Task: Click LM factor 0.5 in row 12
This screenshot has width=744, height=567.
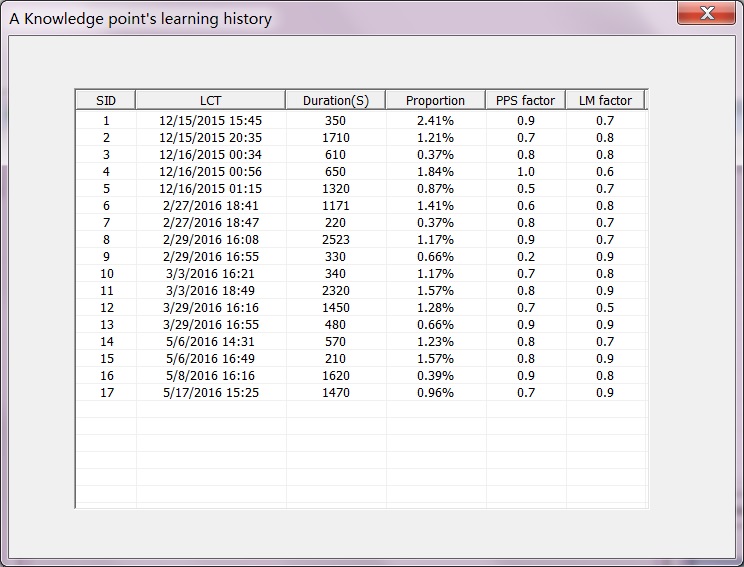Action: (605, 308)
